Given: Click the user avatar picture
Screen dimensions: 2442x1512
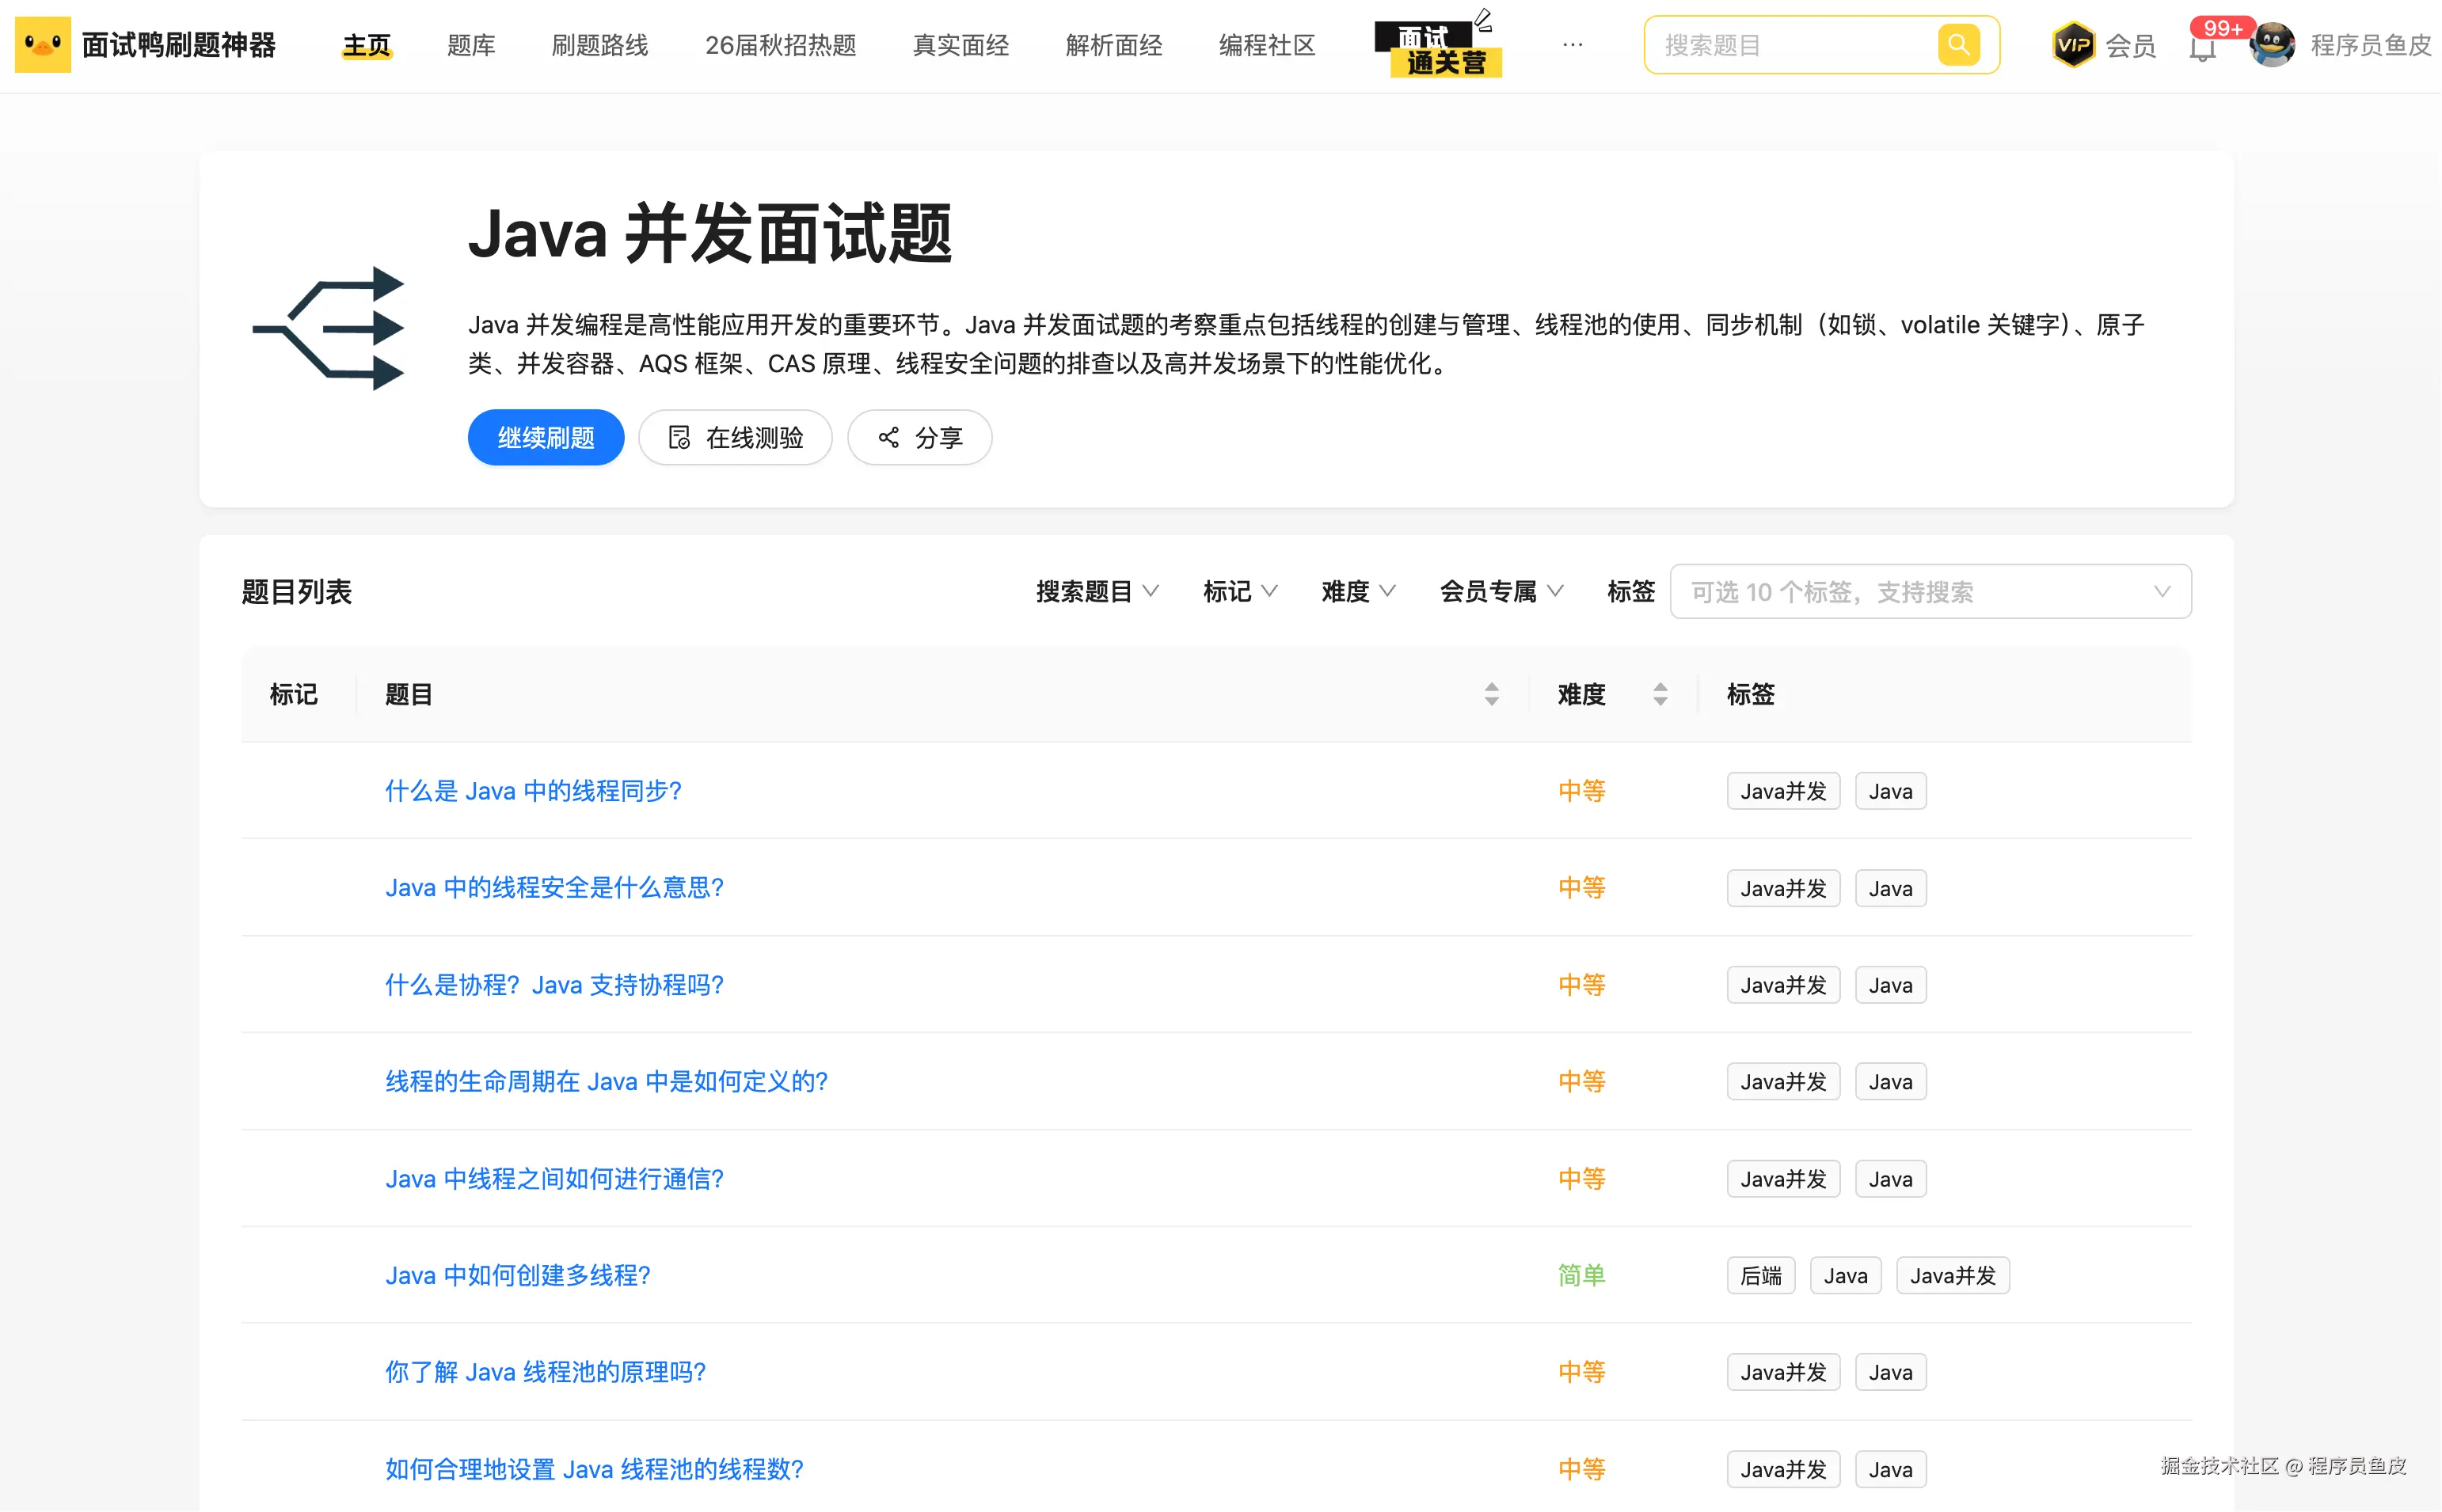Looking at the screenshot, I should coord(2273,45).
